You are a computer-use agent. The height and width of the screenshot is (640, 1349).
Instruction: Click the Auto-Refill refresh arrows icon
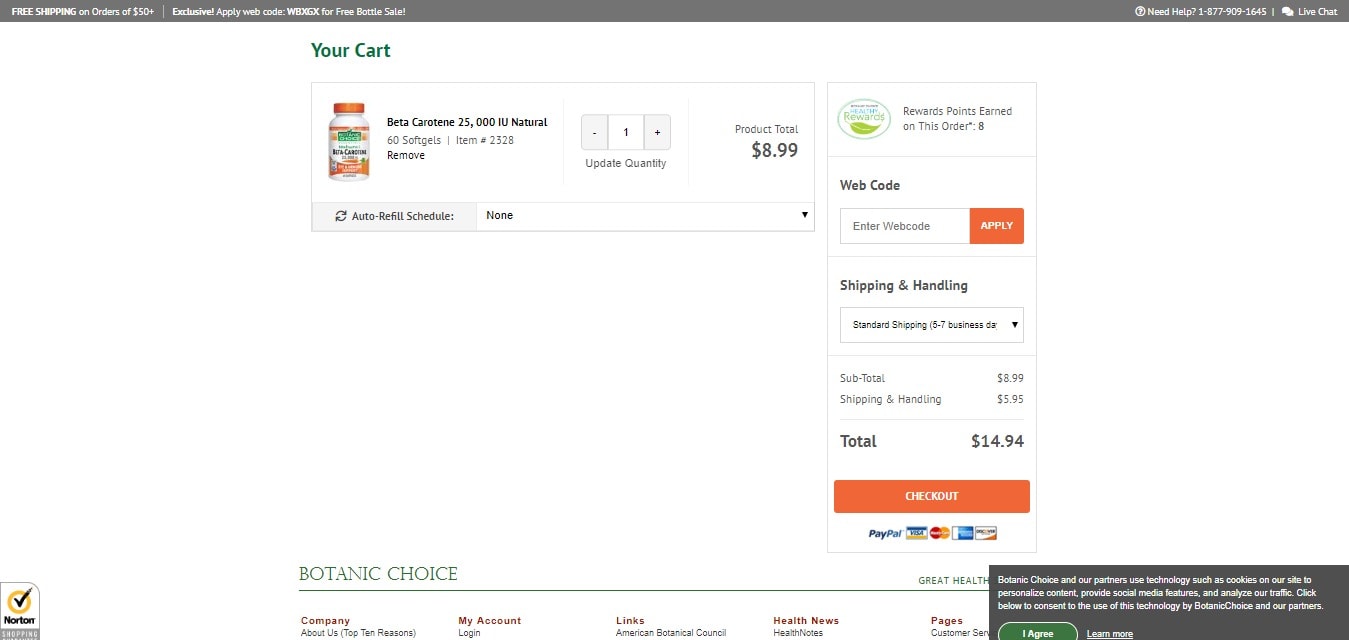(341, 216)
